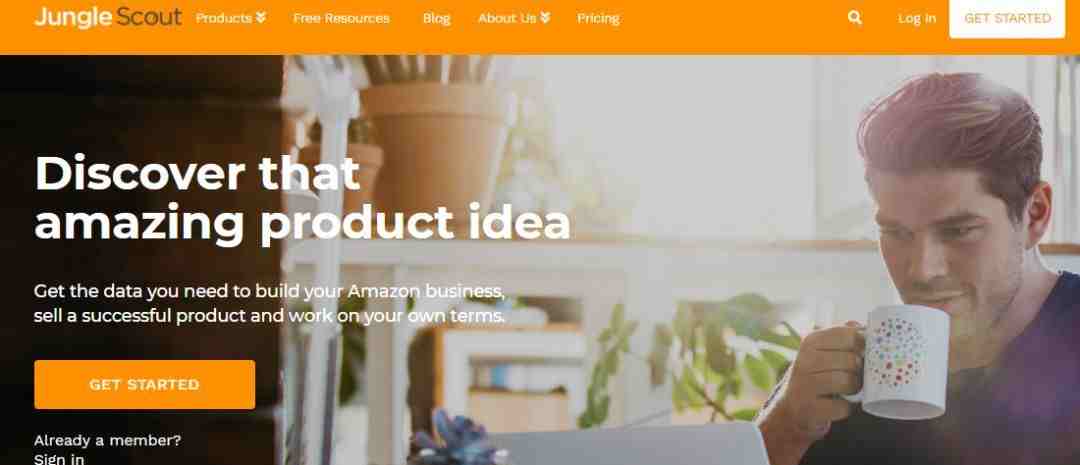Open the search magnifier icon

pyautogui.click(x=855, y=18)
